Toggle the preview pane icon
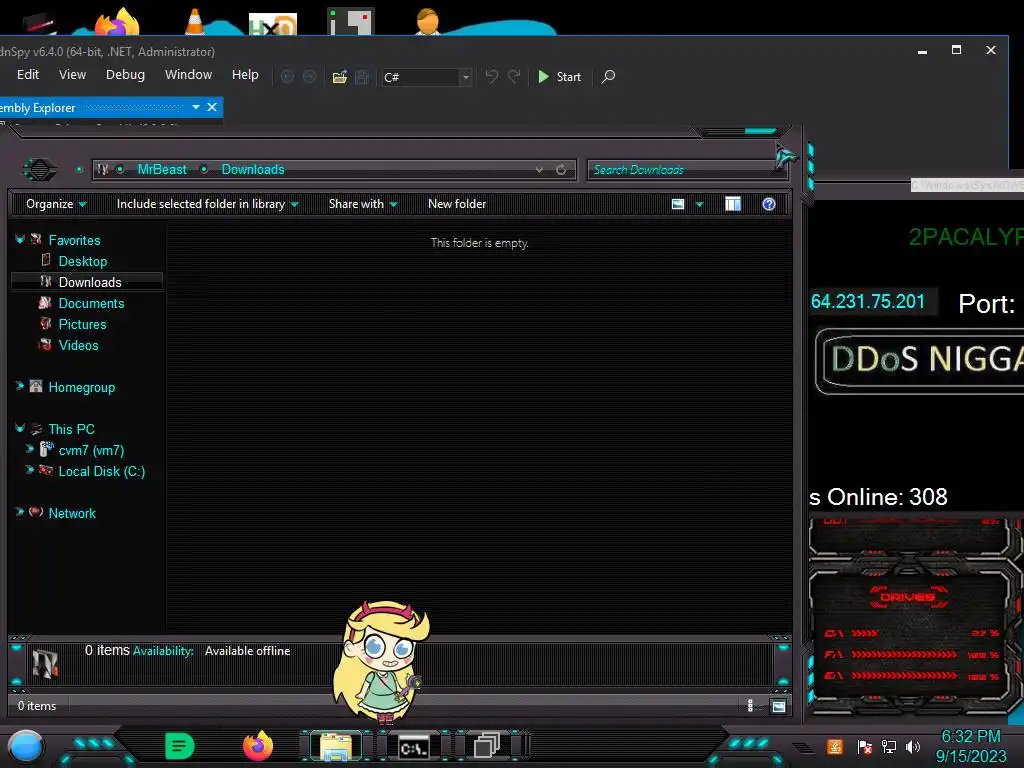1024x768 pixels. tap(733, 204)
